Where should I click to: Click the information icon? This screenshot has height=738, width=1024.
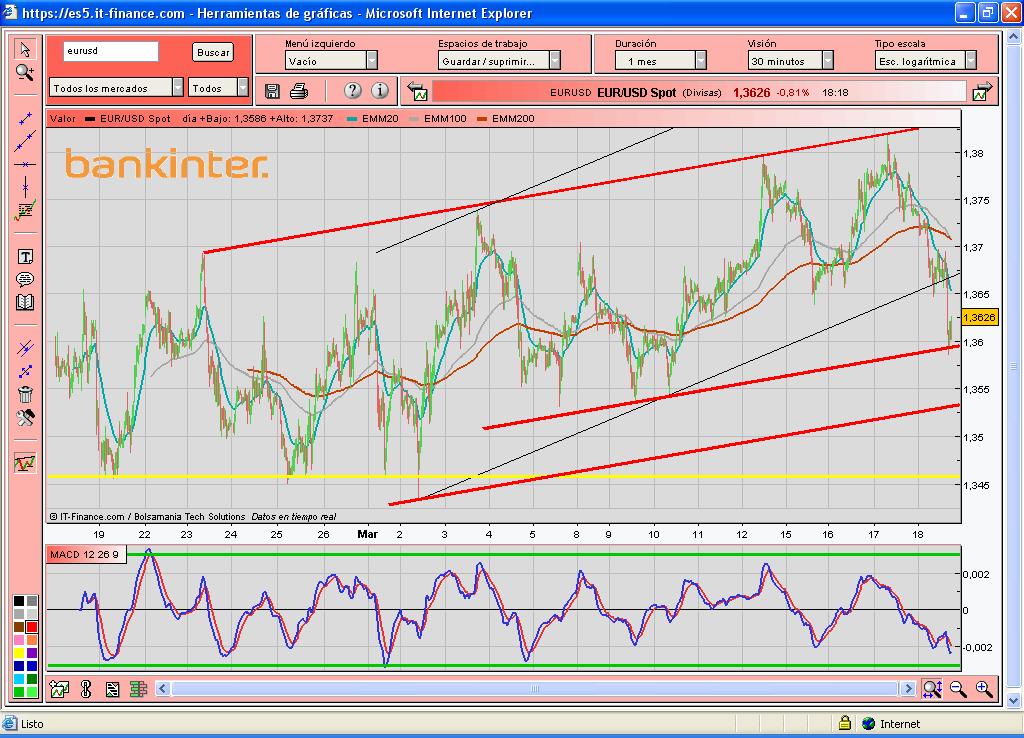[380, 91]
